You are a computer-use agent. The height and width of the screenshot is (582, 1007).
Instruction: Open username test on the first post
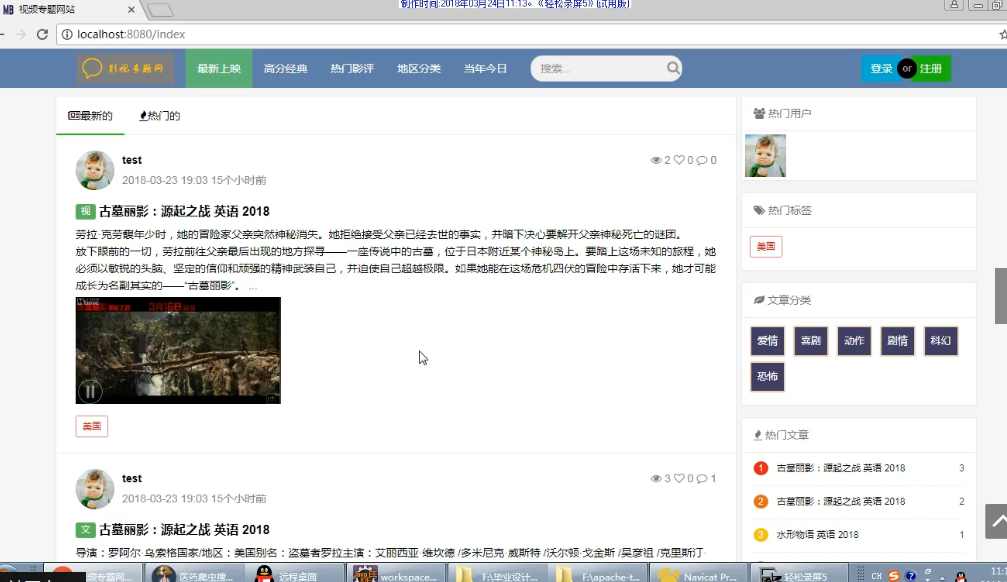(132, 160)
